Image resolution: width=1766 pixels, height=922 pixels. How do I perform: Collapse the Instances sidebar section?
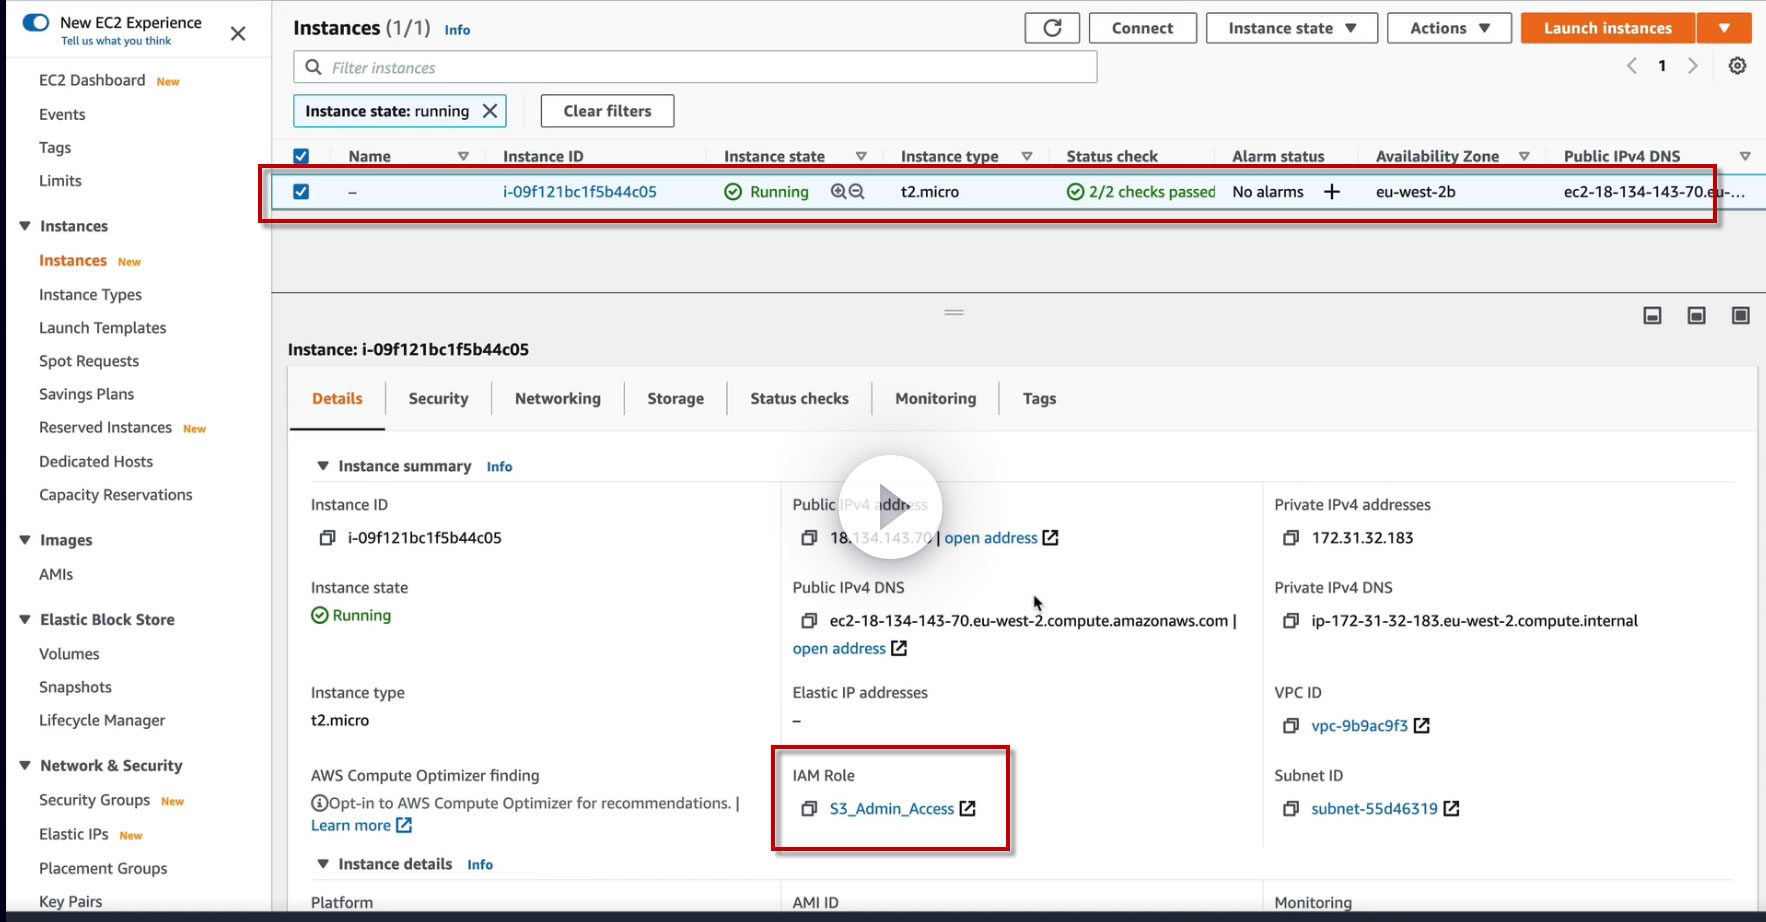pyautogui.click(x=25, y=226)
